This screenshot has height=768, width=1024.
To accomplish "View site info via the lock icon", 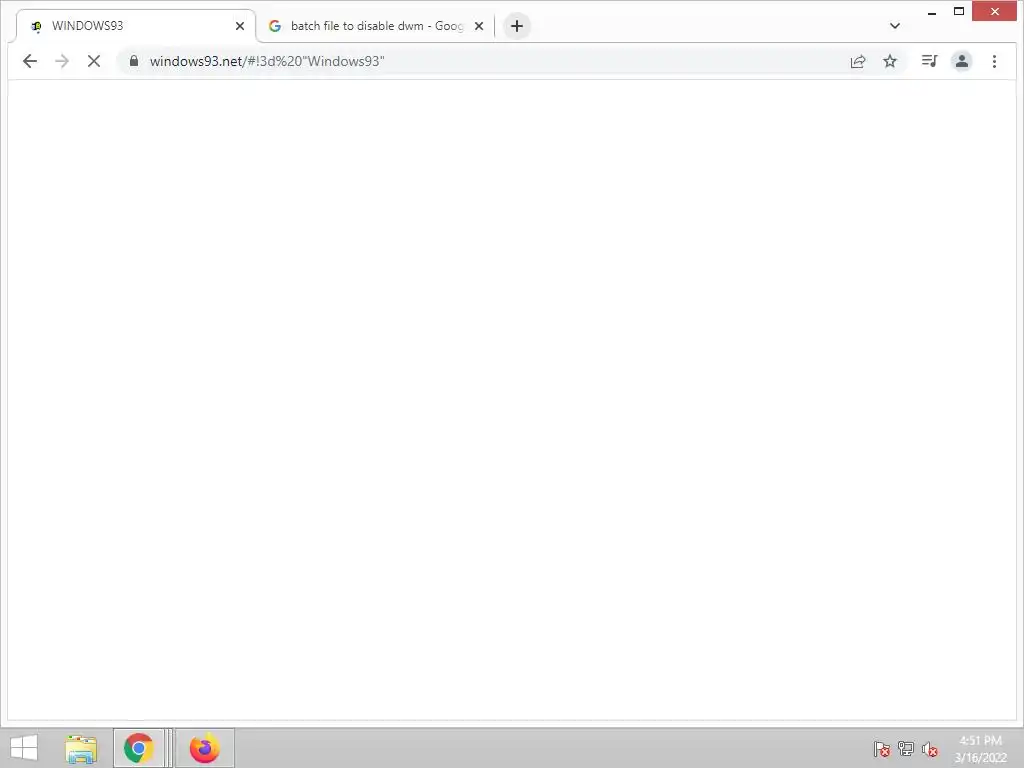I will [x=134, y=61].
